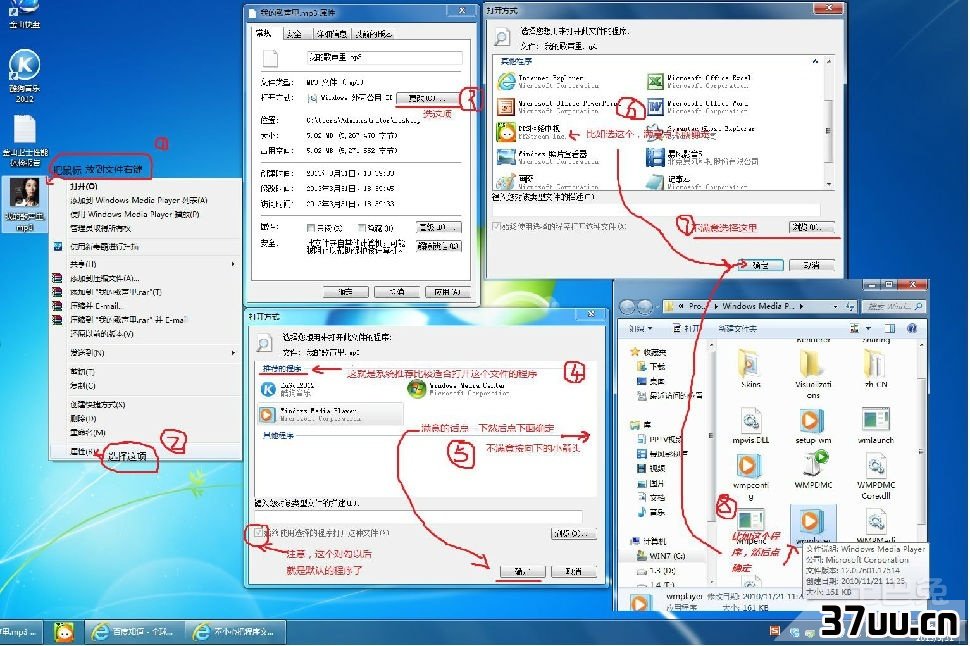Open the PPStream icon on the taskbar
Image resolution: width=970 pixels, height=646 pixels.
click(64, 632)
